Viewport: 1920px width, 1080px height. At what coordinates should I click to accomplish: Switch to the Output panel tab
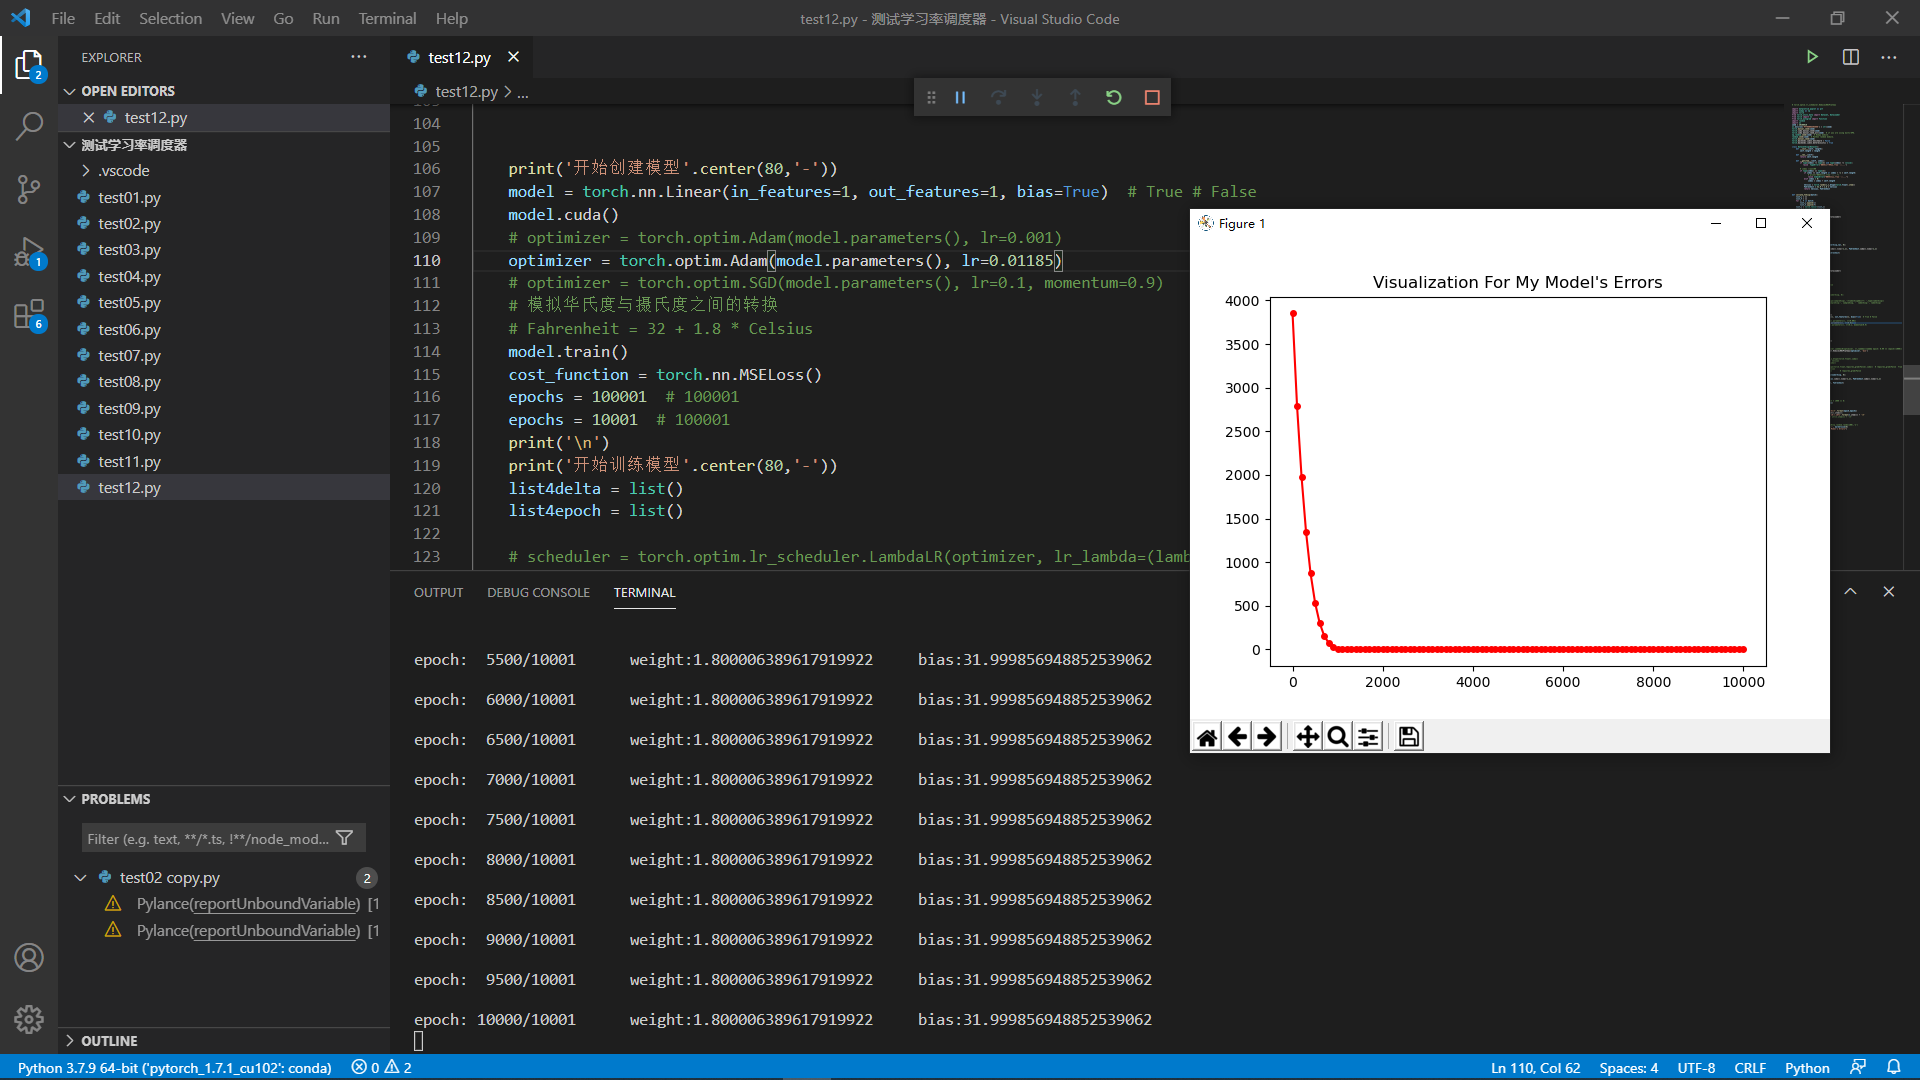(x=438, y=592)
